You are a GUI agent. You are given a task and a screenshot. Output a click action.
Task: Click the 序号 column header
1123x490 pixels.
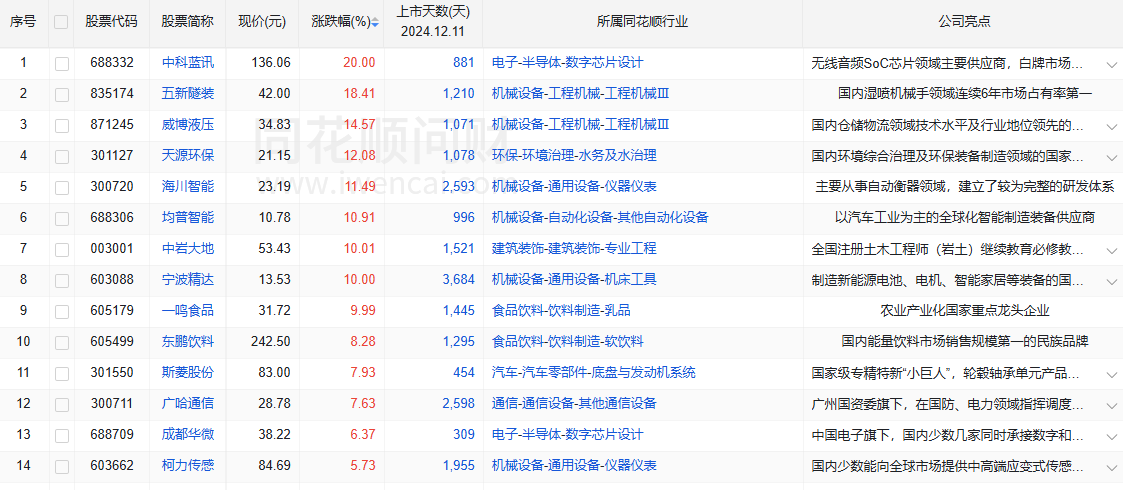click(23, 22)
